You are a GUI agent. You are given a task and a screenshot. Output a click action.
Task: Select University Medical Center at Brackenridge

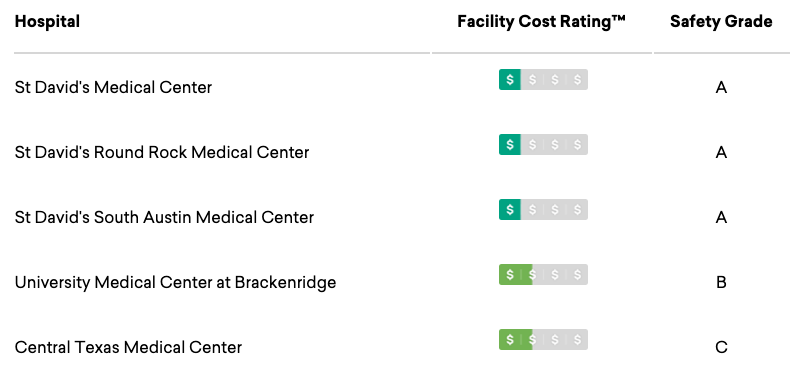[175, 282]
